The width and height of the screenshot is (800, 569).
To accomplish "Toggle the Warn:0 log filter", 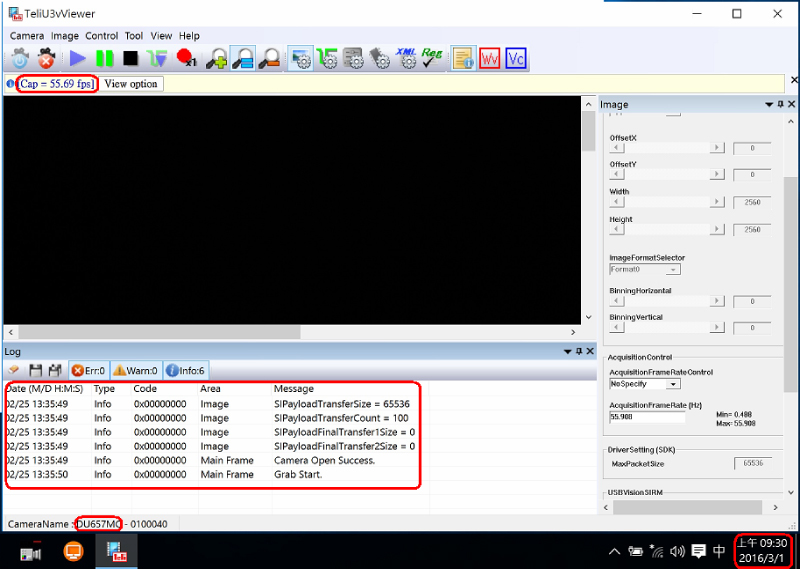I will [x=135, y=370].
